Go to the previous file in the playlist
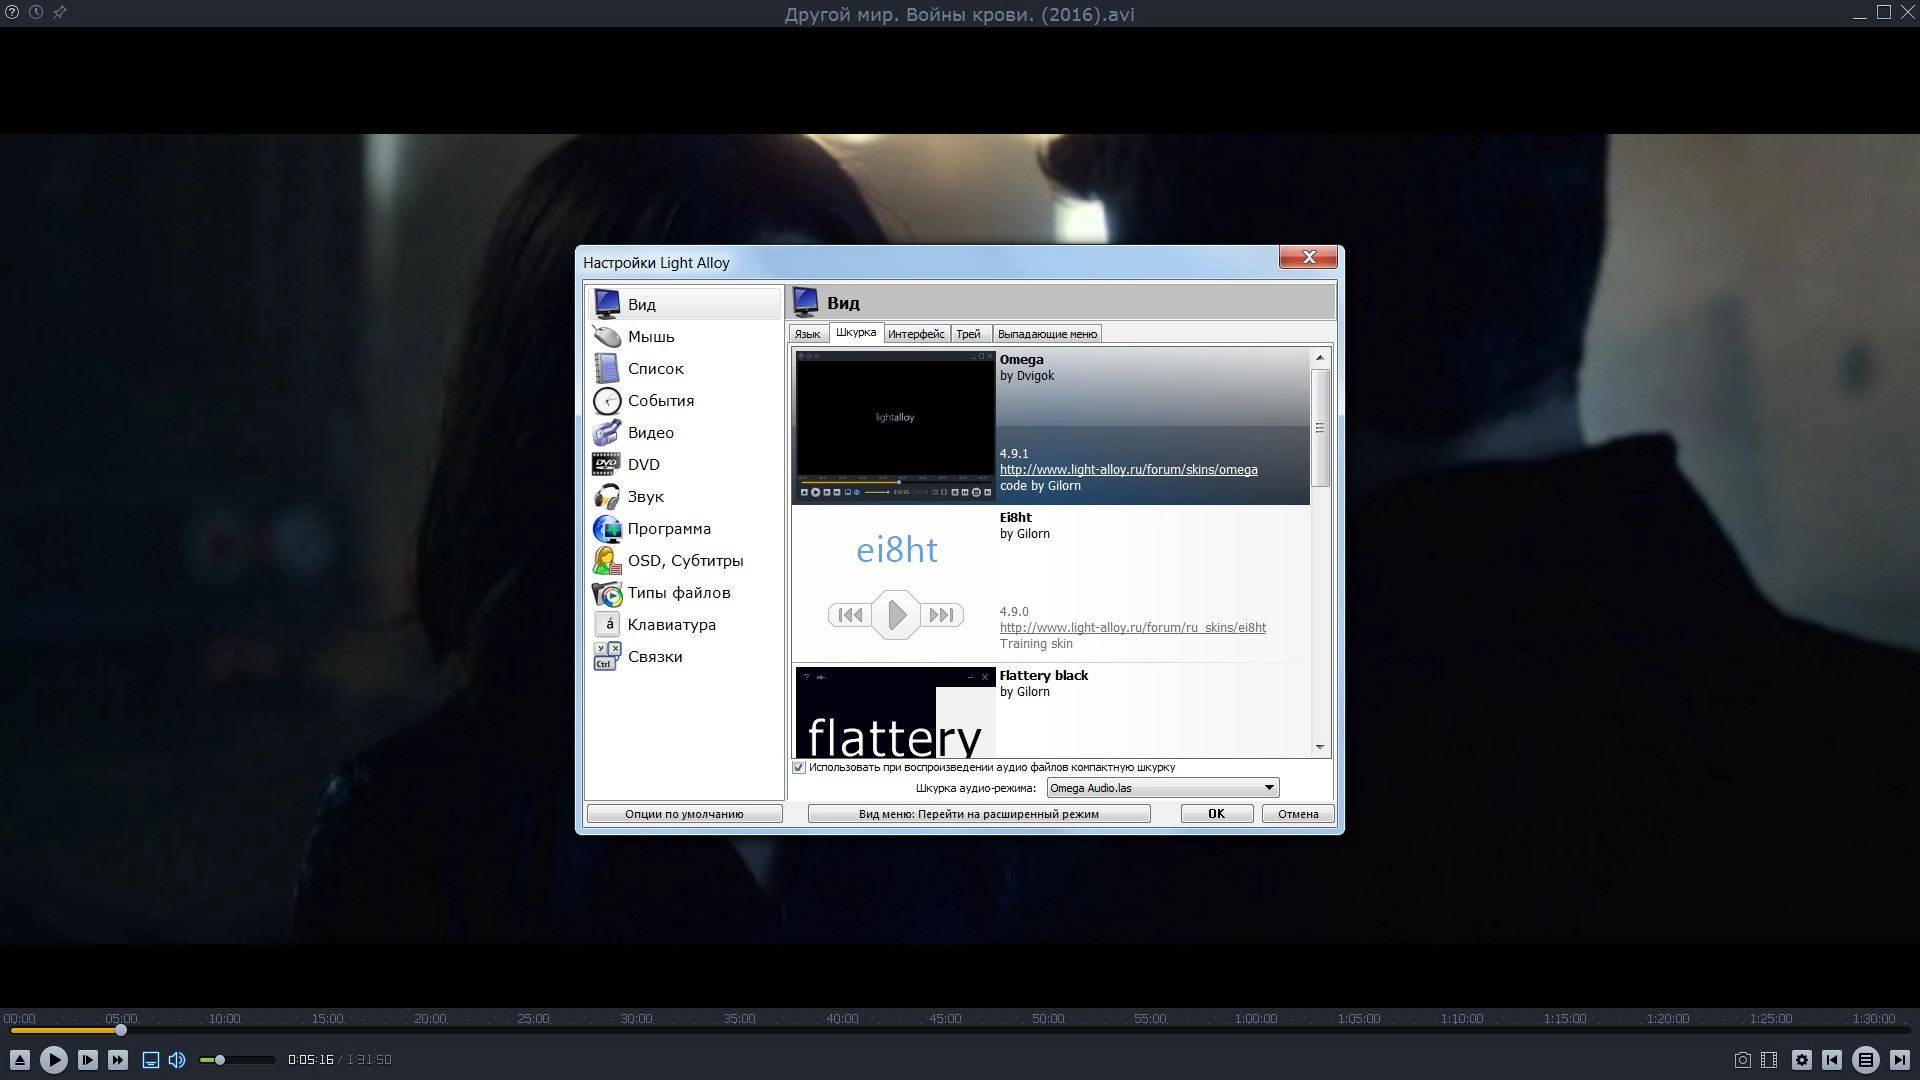 pyautogui.click(x=1832, y=1060)
